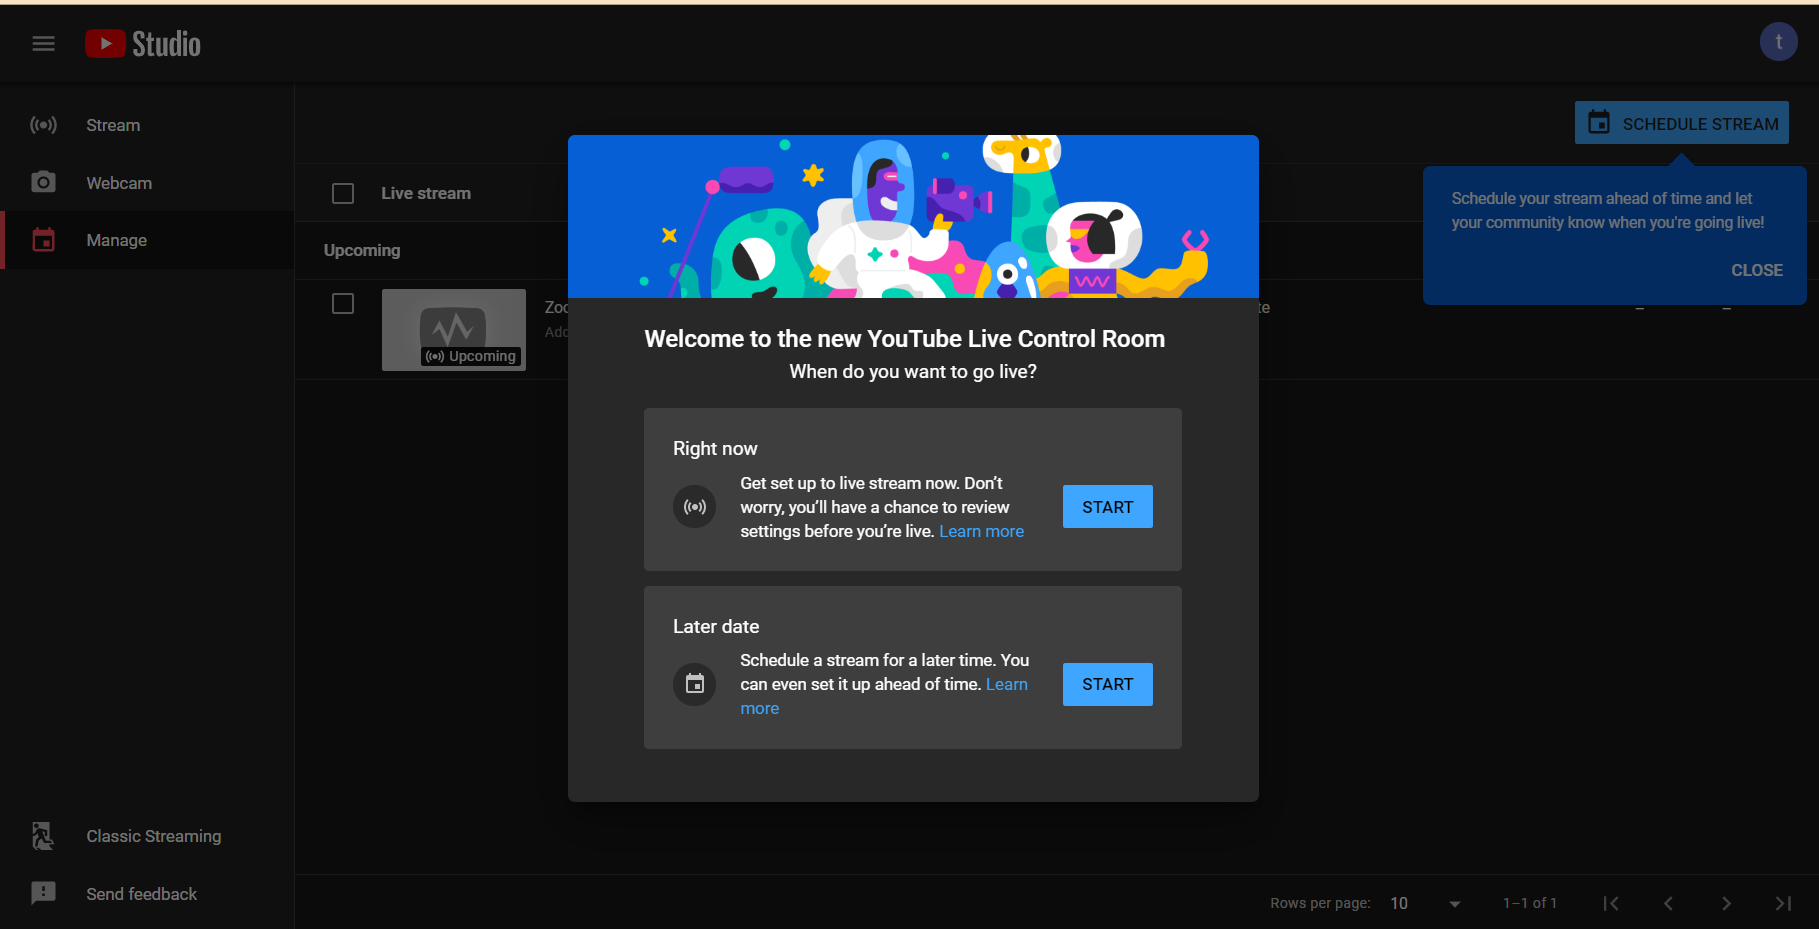Toggle the select-all Live stream checkbox
The height and width of the screenshot is (929, 1819).
tap(343, 193)
